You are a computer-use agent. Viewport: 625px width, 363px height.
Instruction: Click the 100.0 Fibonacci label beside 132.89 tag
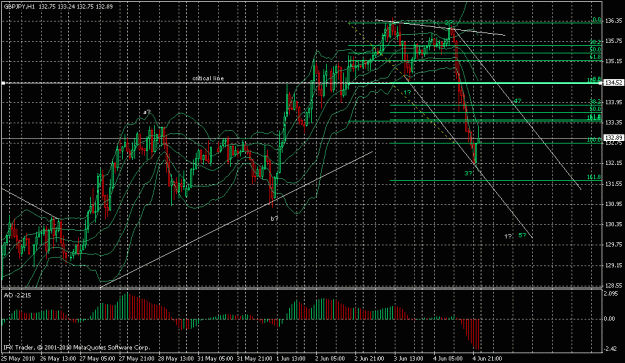594,140
